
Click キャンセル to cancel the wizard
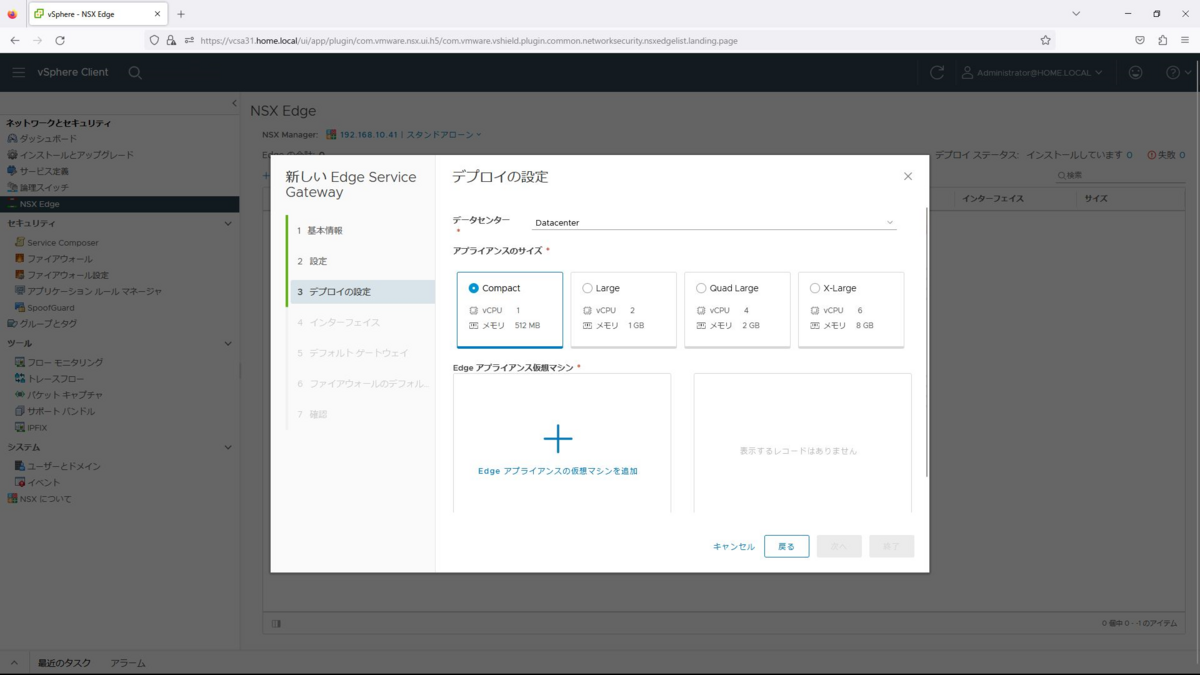point(734,547)
